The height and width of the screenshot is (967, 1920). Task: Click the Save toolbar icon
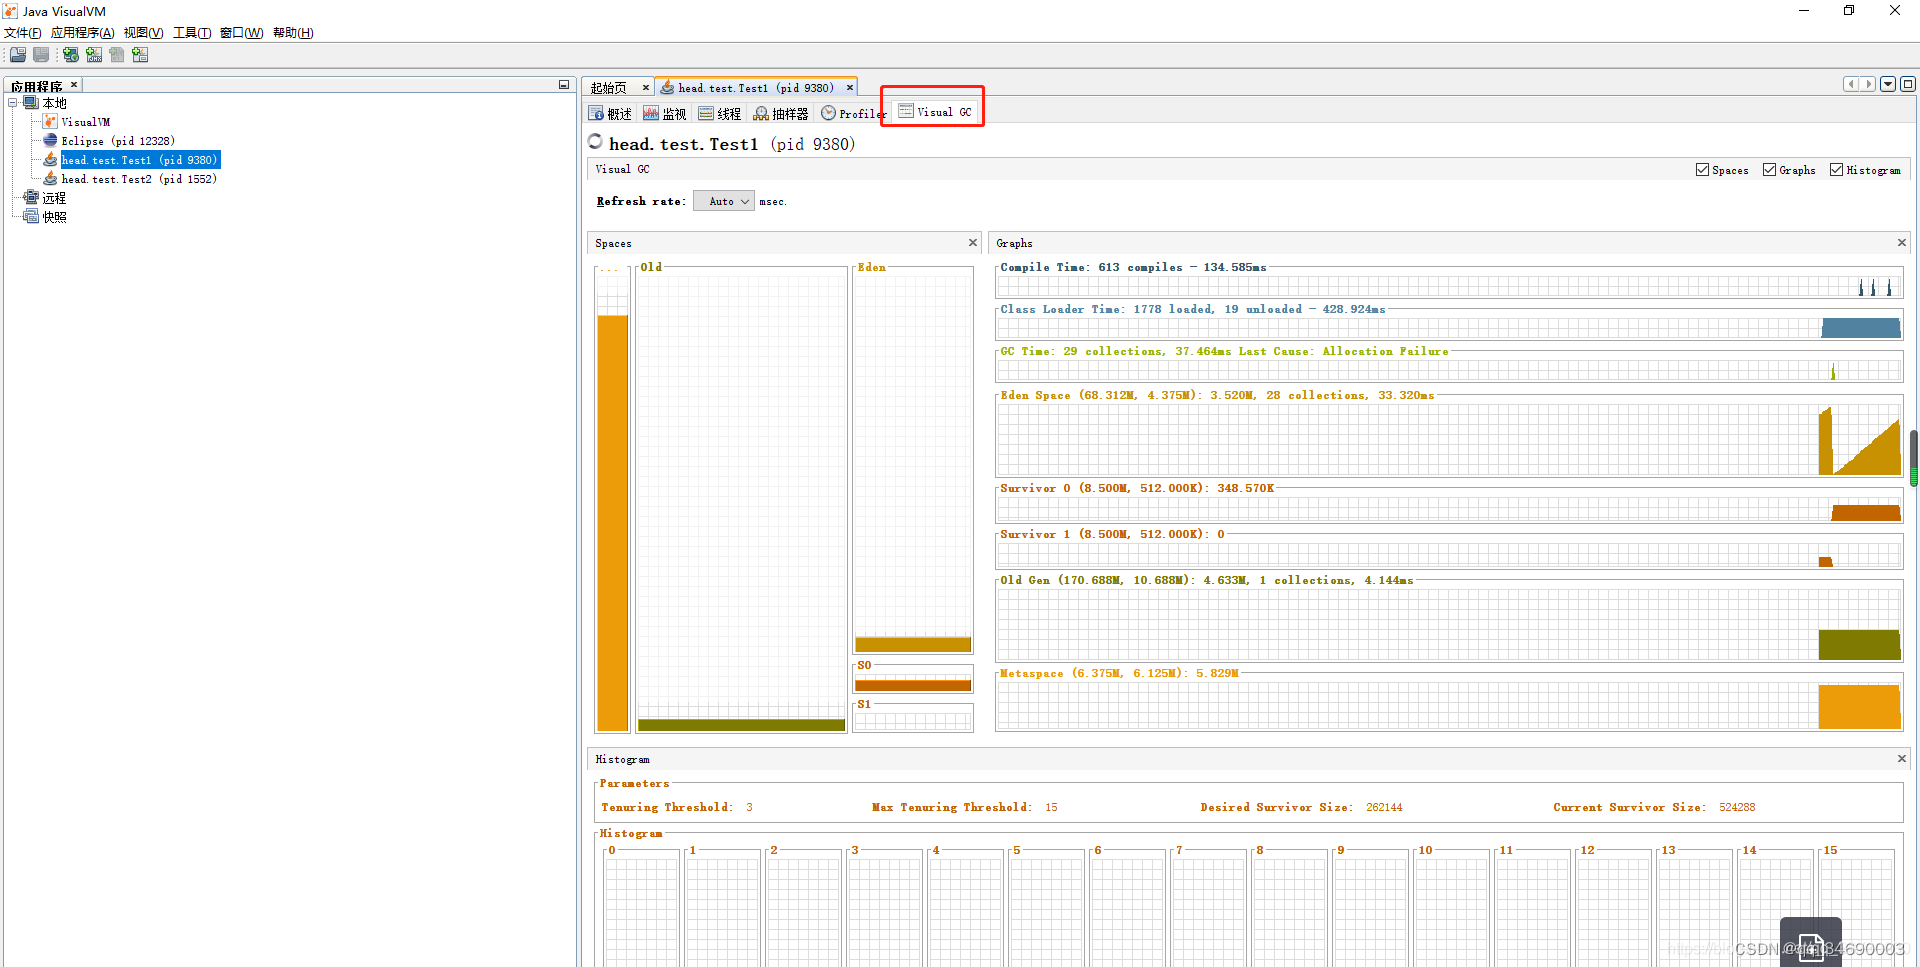[x=41, y=55]
